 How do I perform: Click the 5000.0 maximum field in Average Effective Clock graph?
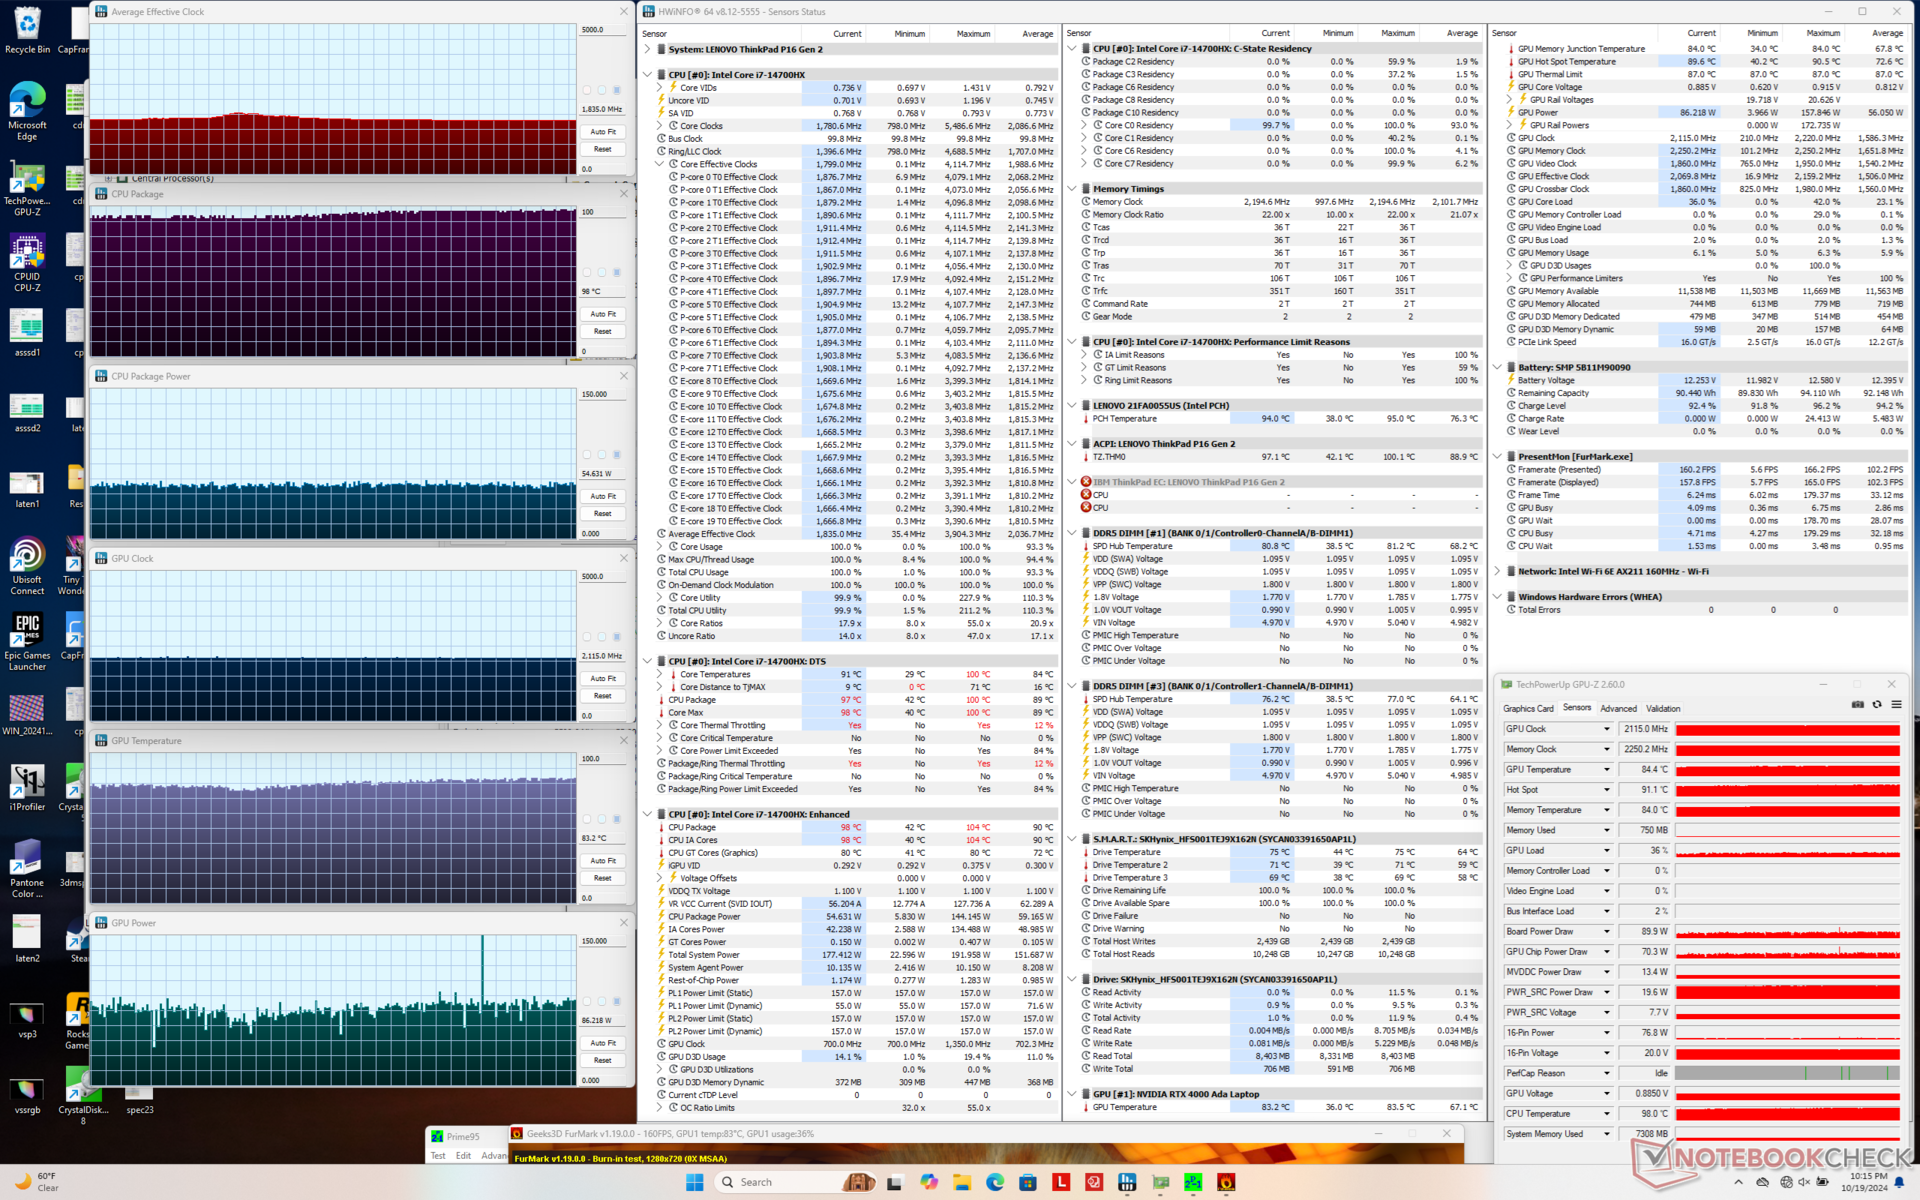pos(602,30)
